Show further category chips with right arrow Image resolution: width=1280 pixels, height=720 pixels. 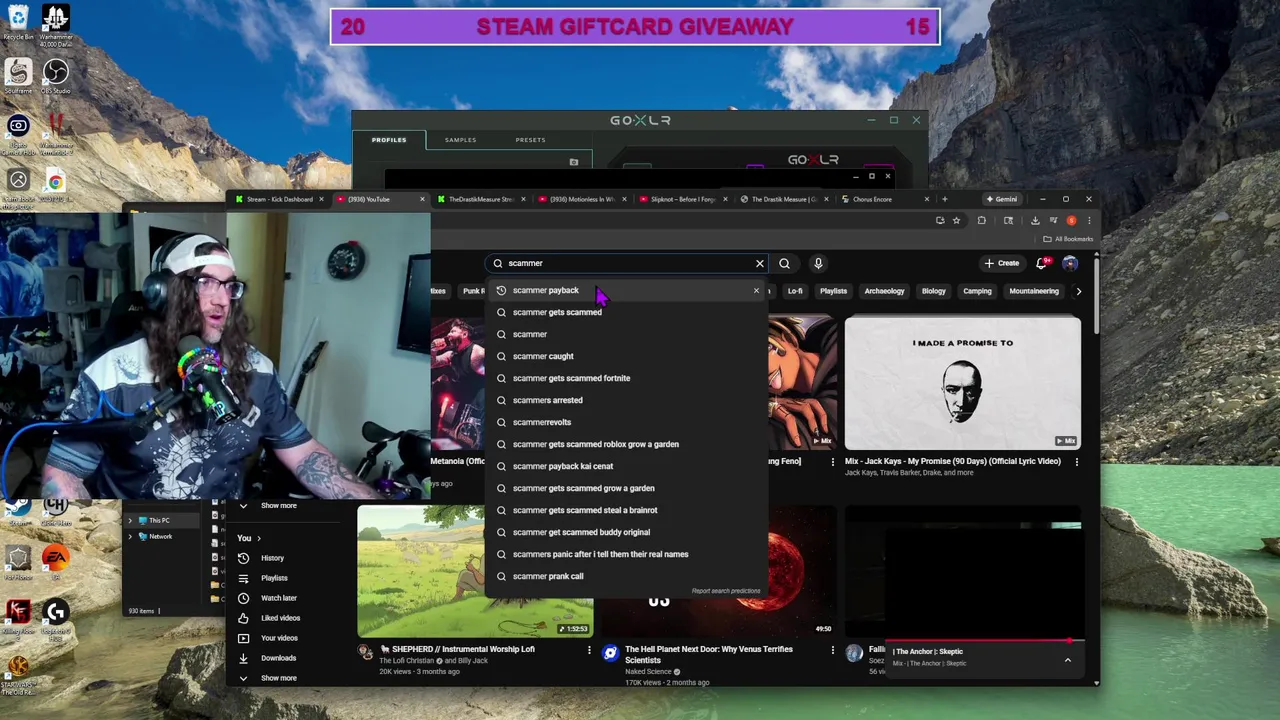(x=1078, y=291)
